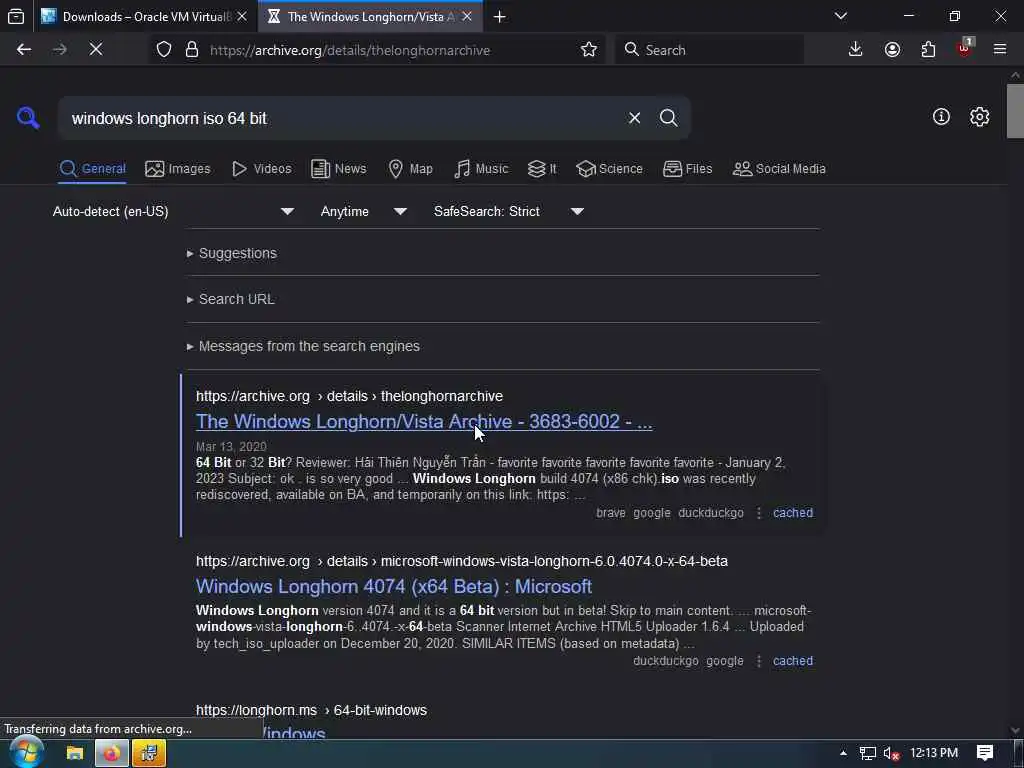Click the longhorn.ms 64-bit-windows URL

(x=312, y=710)
